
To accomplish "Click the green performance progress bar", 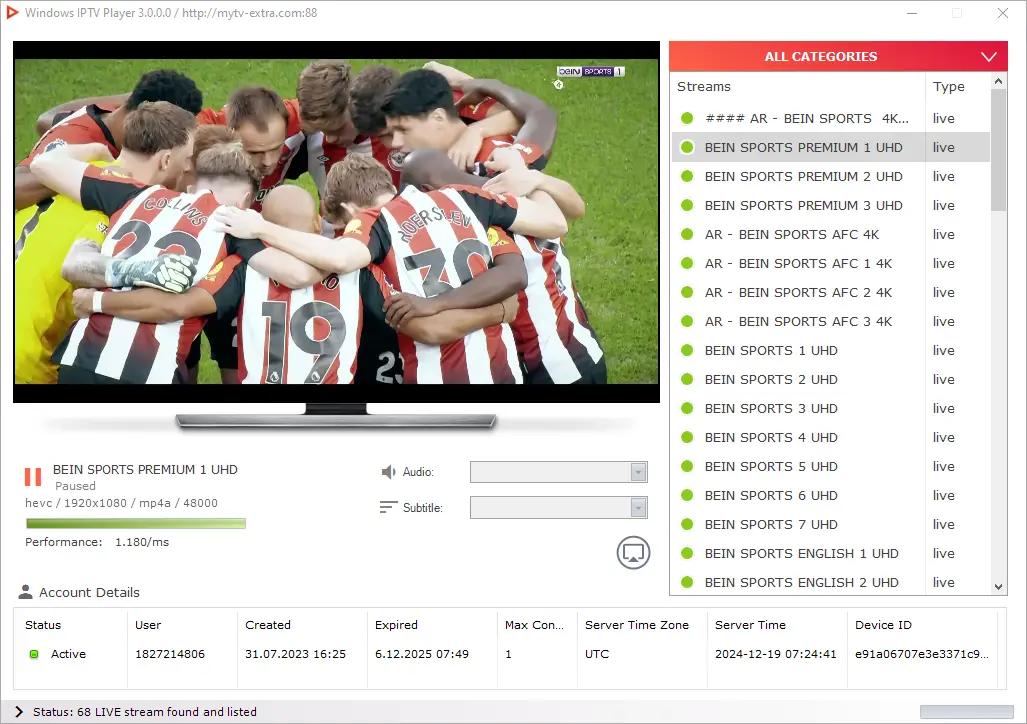I will coord(136,523).
